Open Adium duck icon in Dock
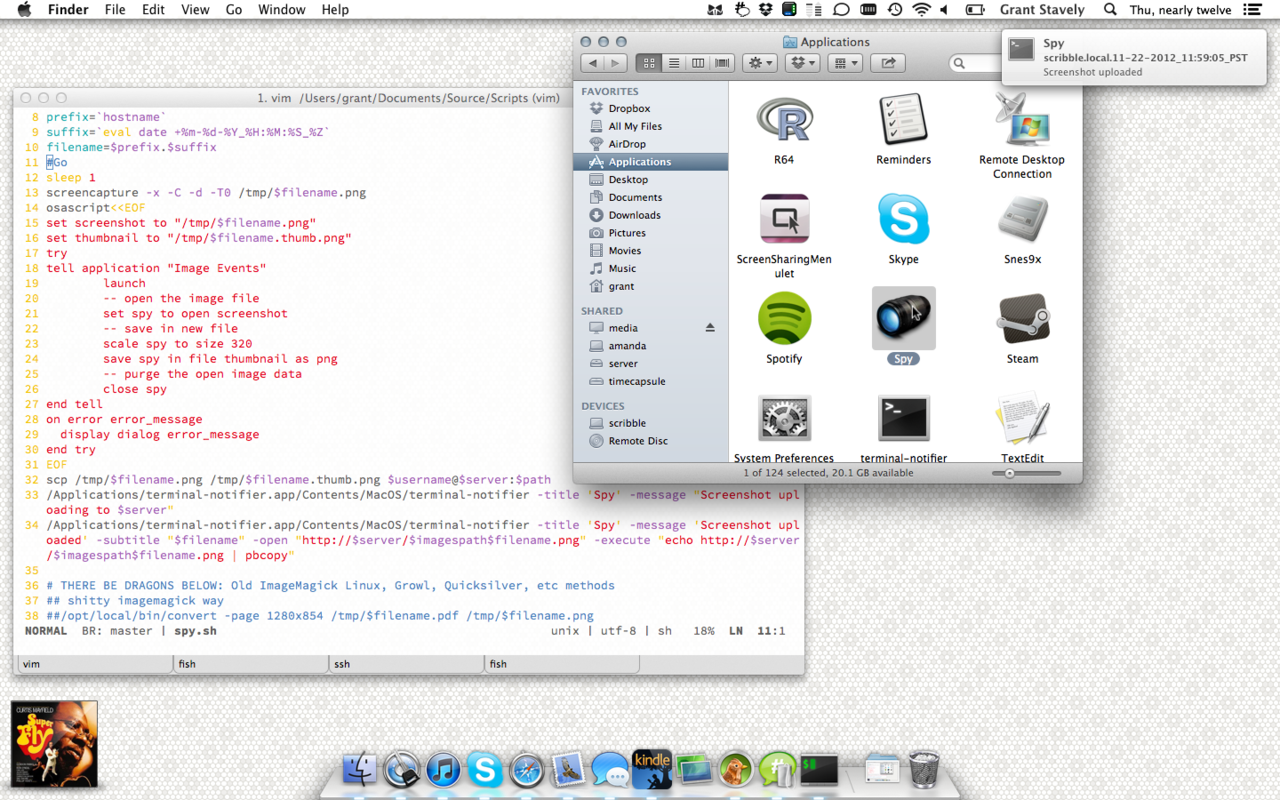Screen dimensions: 1280x800 (736, 770)
